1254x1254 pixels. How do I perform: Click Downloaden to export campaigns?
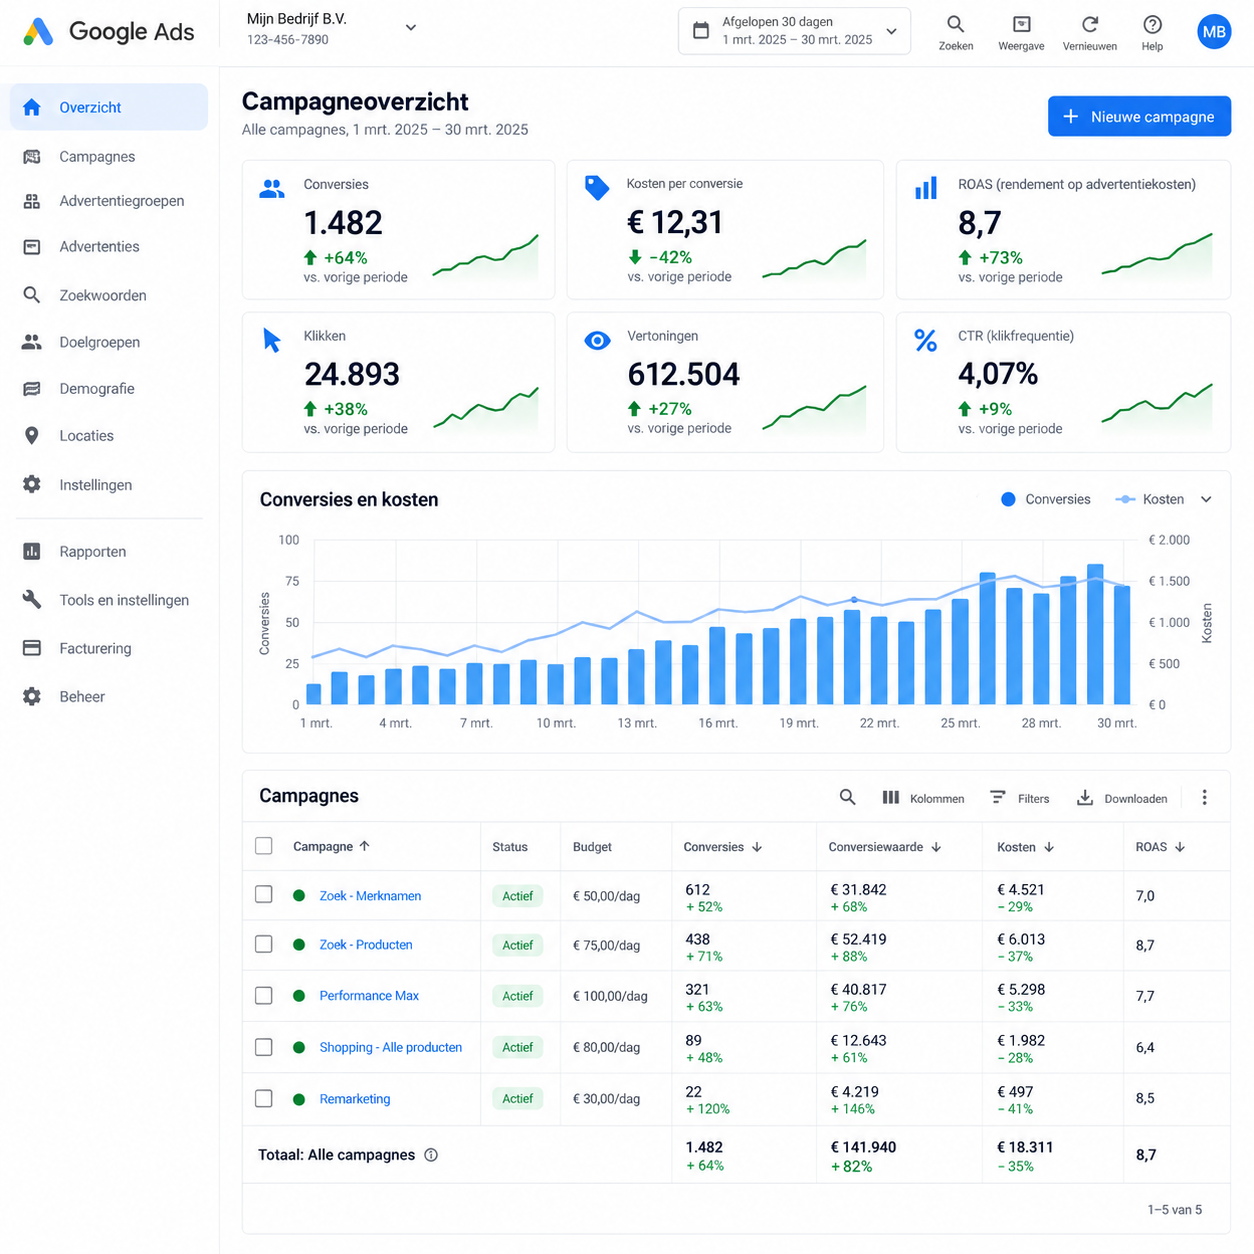coord(1121,798)
